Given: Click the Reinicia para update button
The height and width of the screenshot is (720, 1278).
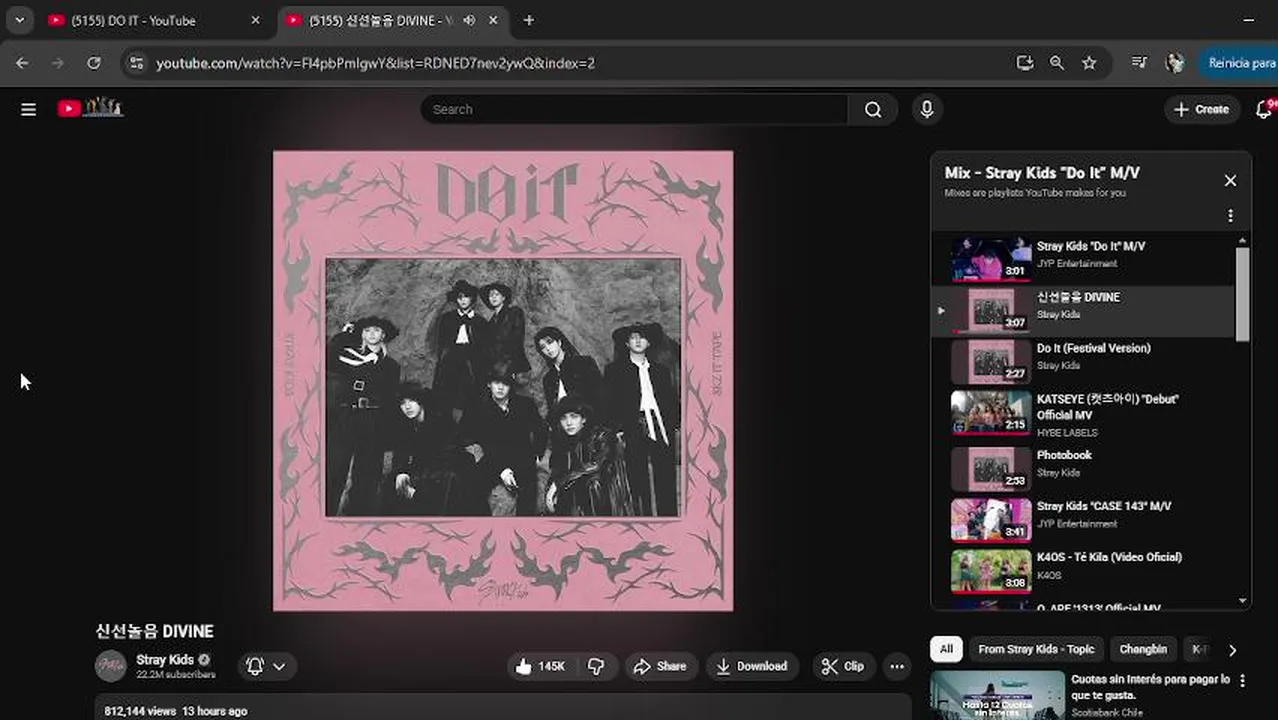Looking at the screenshot, I should (x=1239, y=63).
